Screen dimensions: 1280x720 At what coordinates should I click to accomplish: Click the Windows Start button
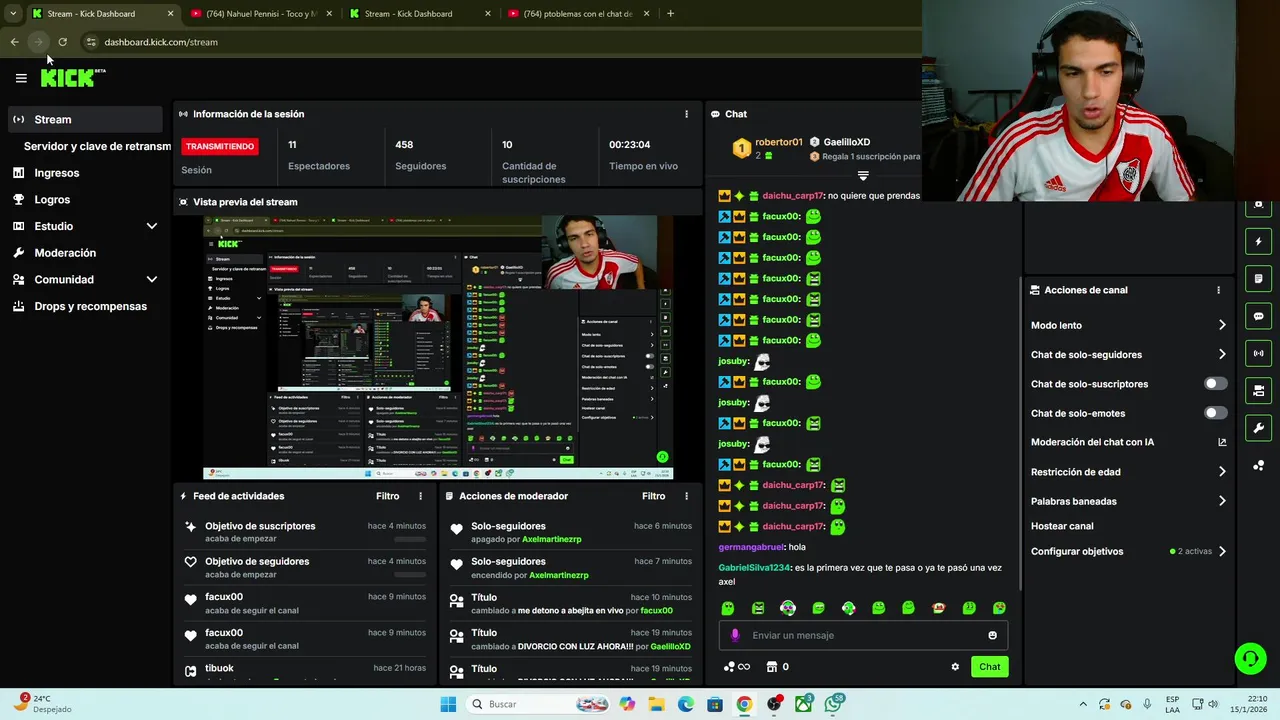pos(448,704)
